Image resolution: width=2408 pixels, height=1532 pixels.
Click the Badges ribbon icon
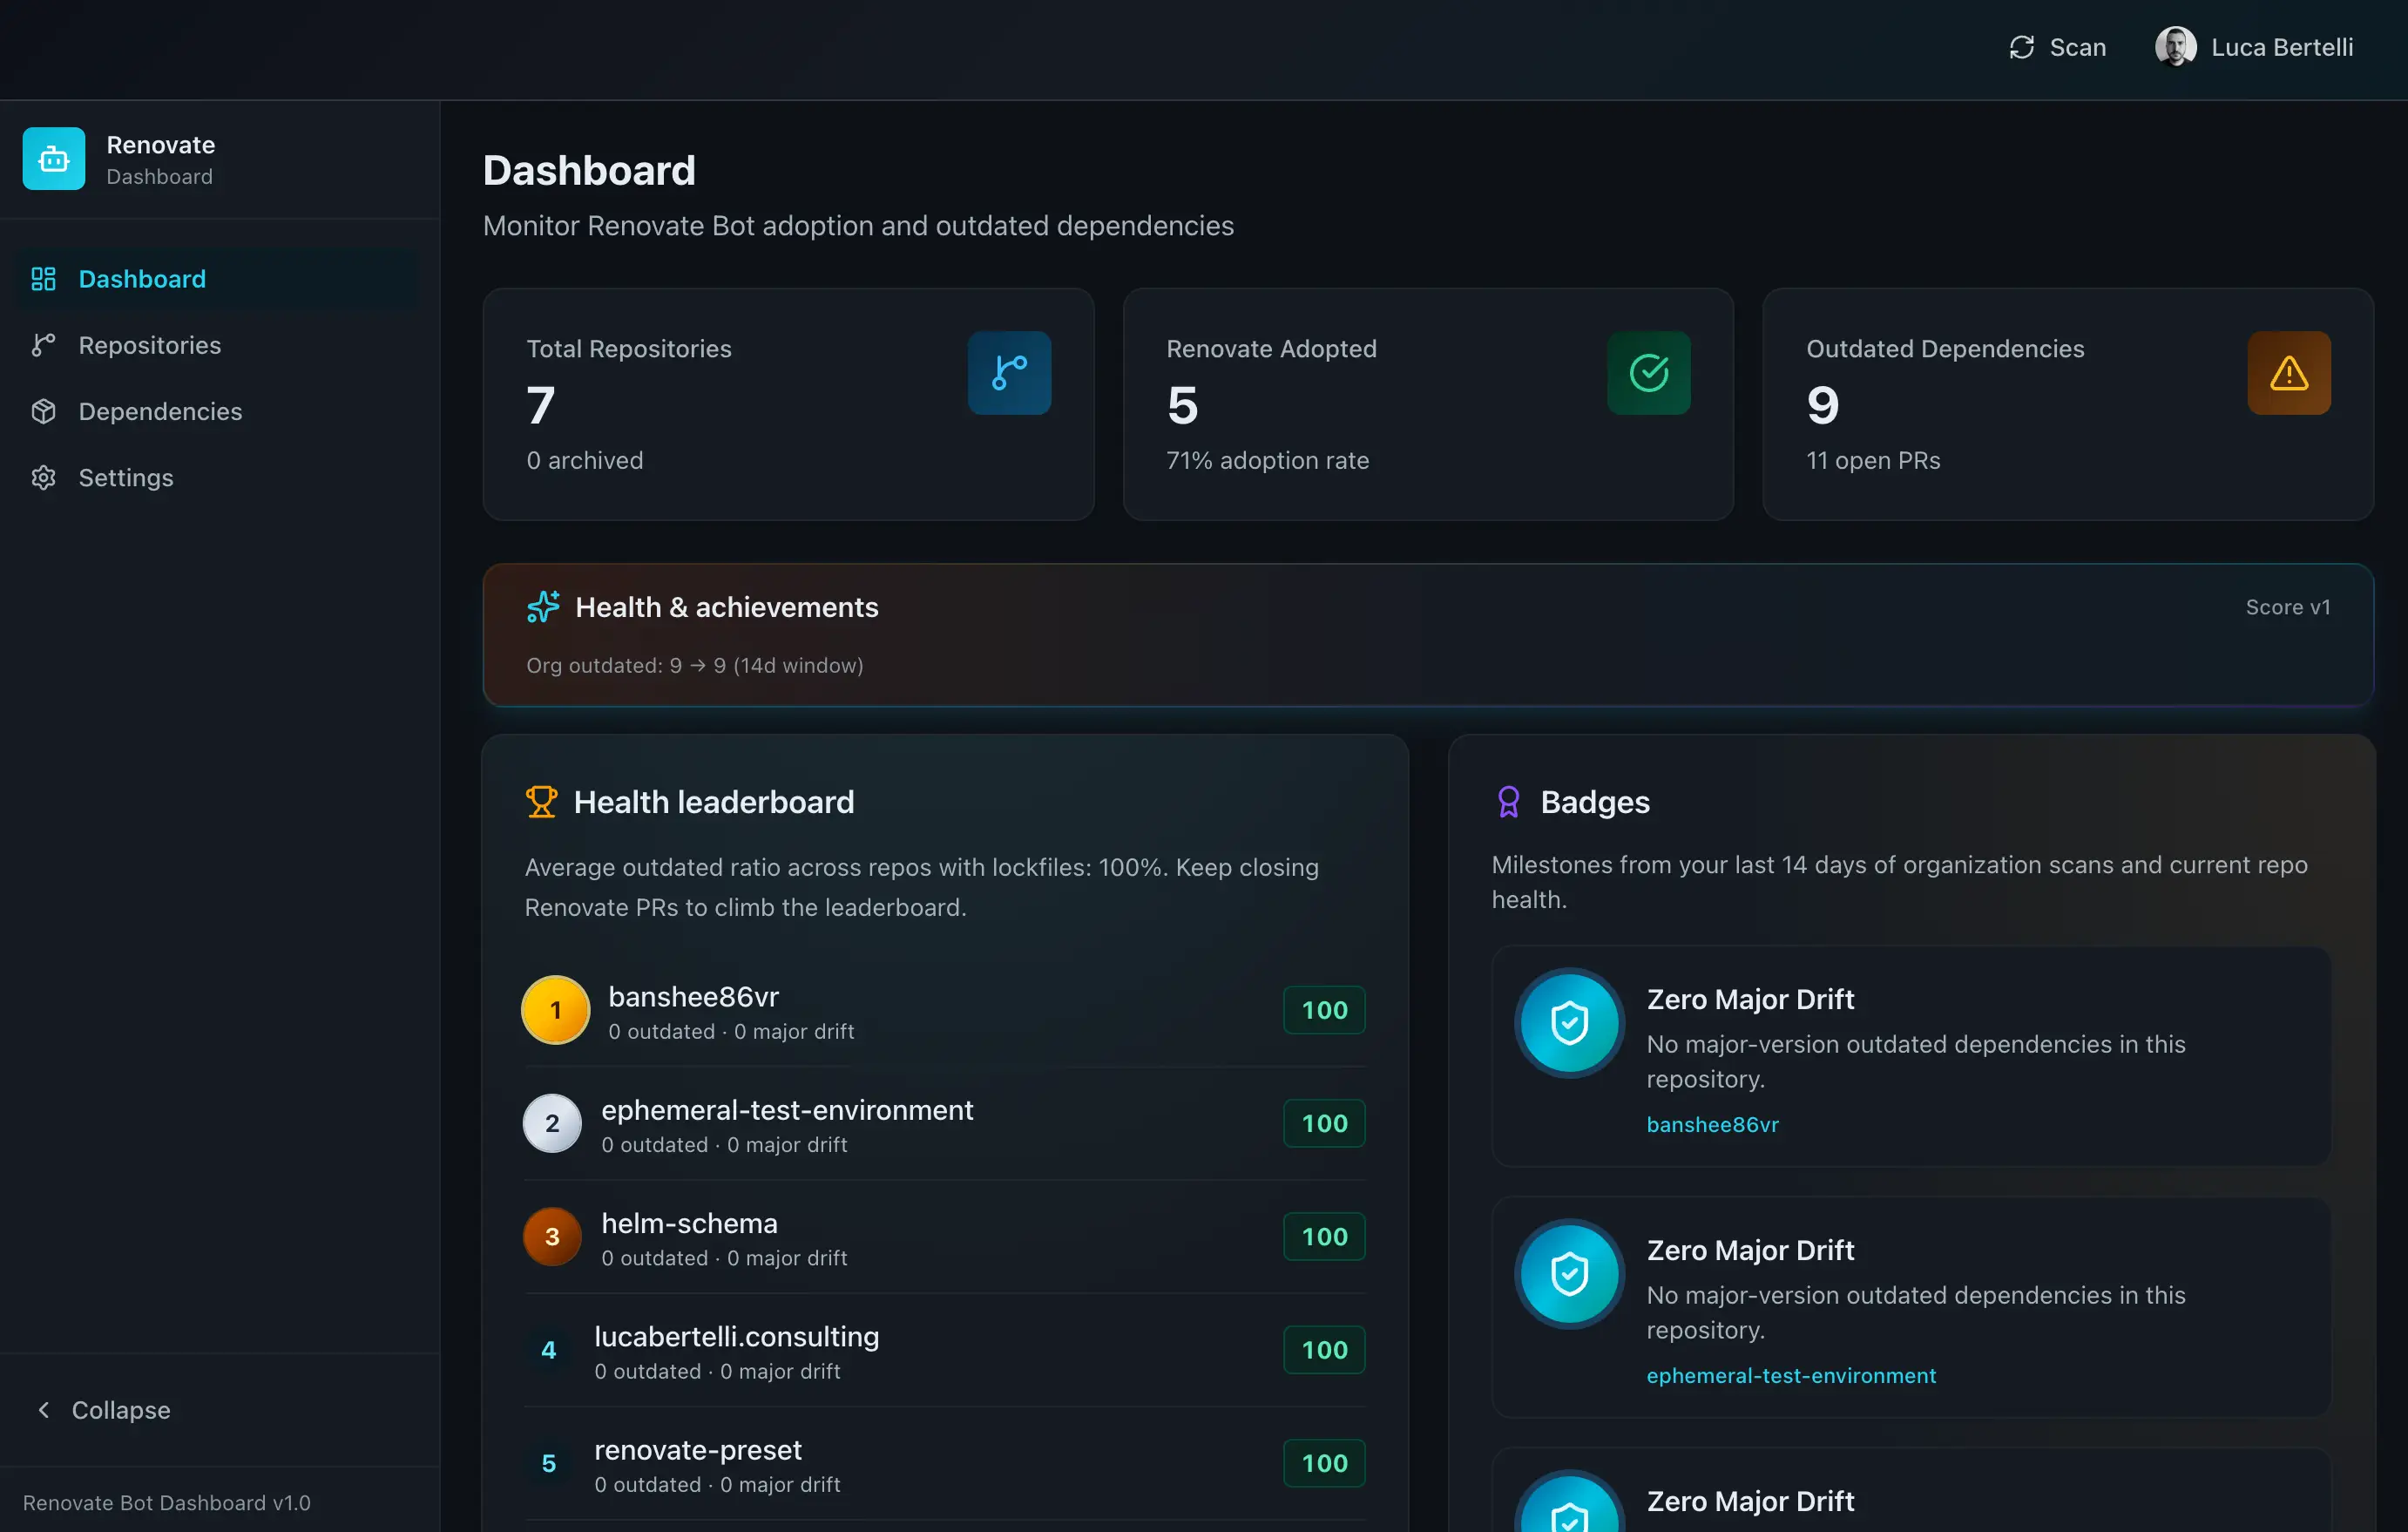[x=1508, y=801]
